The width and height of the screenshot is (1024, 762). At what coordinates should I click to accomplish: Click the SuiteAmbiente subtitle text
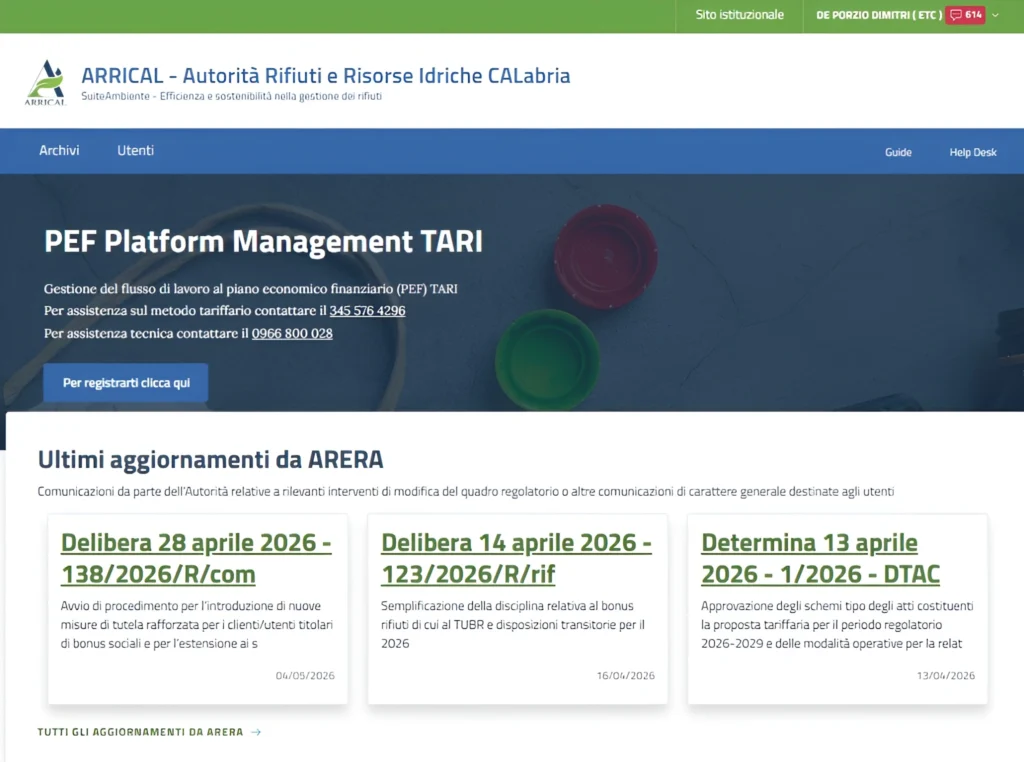pyautogui.click(x=231, y=96)
